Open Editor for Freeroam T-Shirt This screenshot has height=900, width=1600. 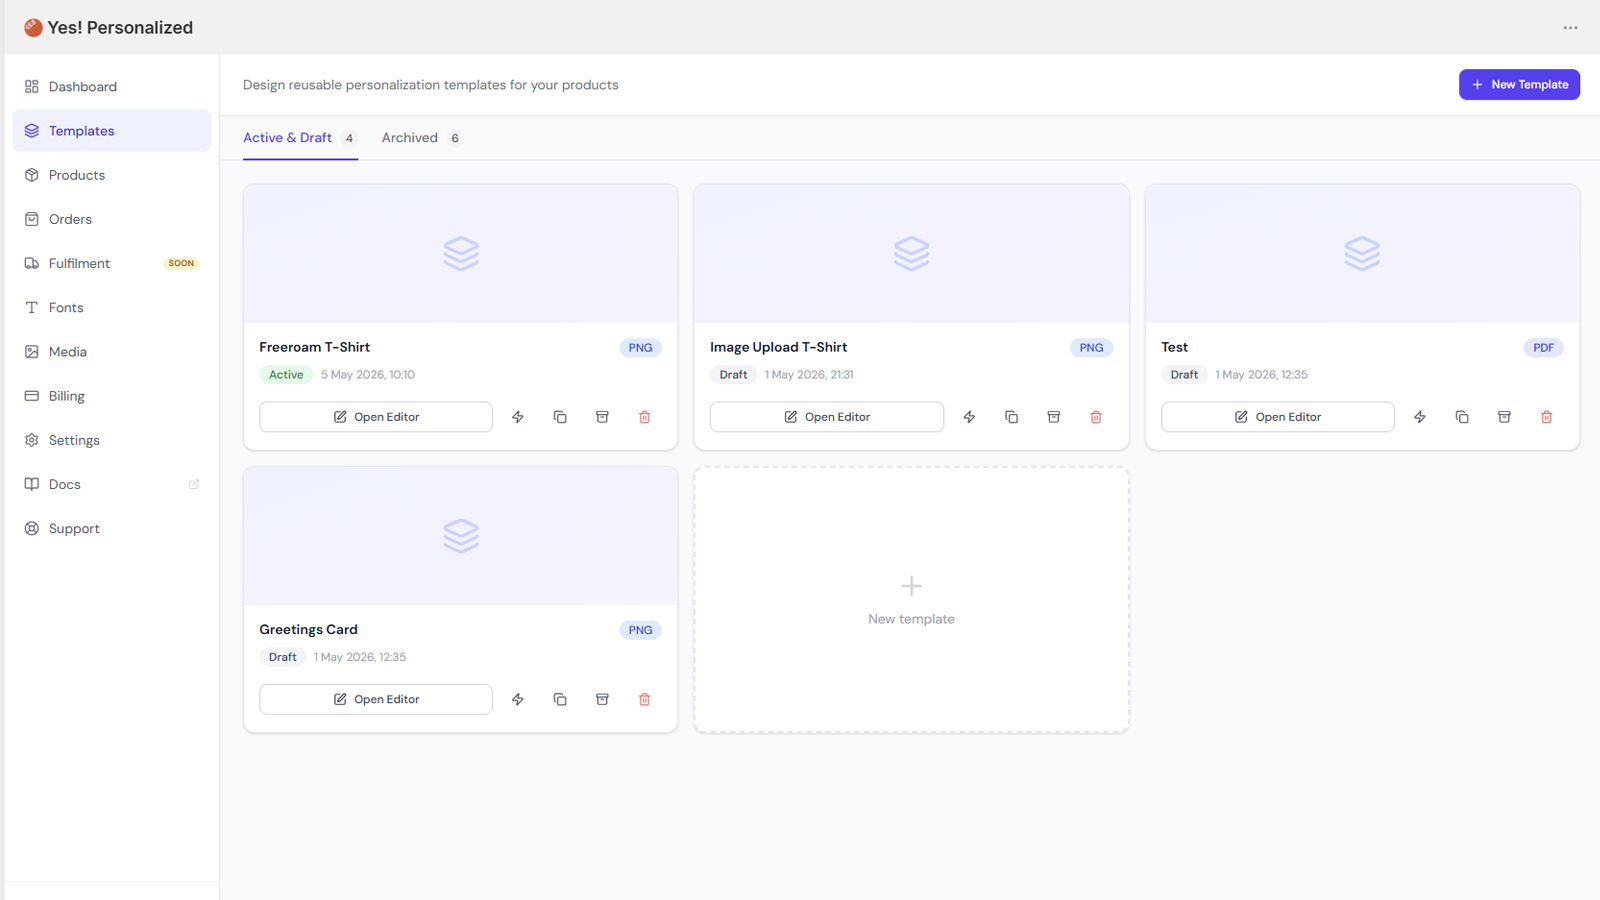376,417
